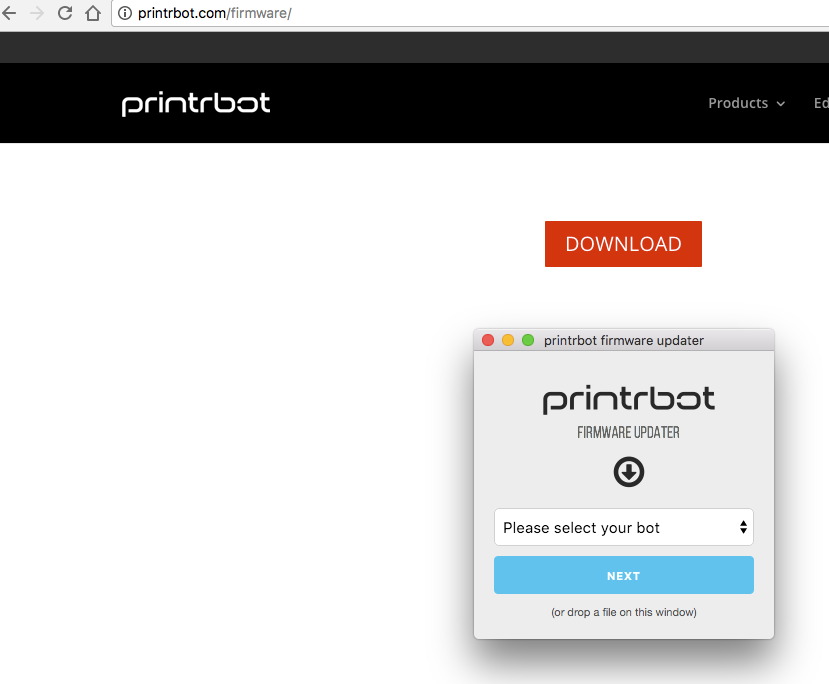
Task: Click the red DOWNLOAD button
Action: pos(623,244)
